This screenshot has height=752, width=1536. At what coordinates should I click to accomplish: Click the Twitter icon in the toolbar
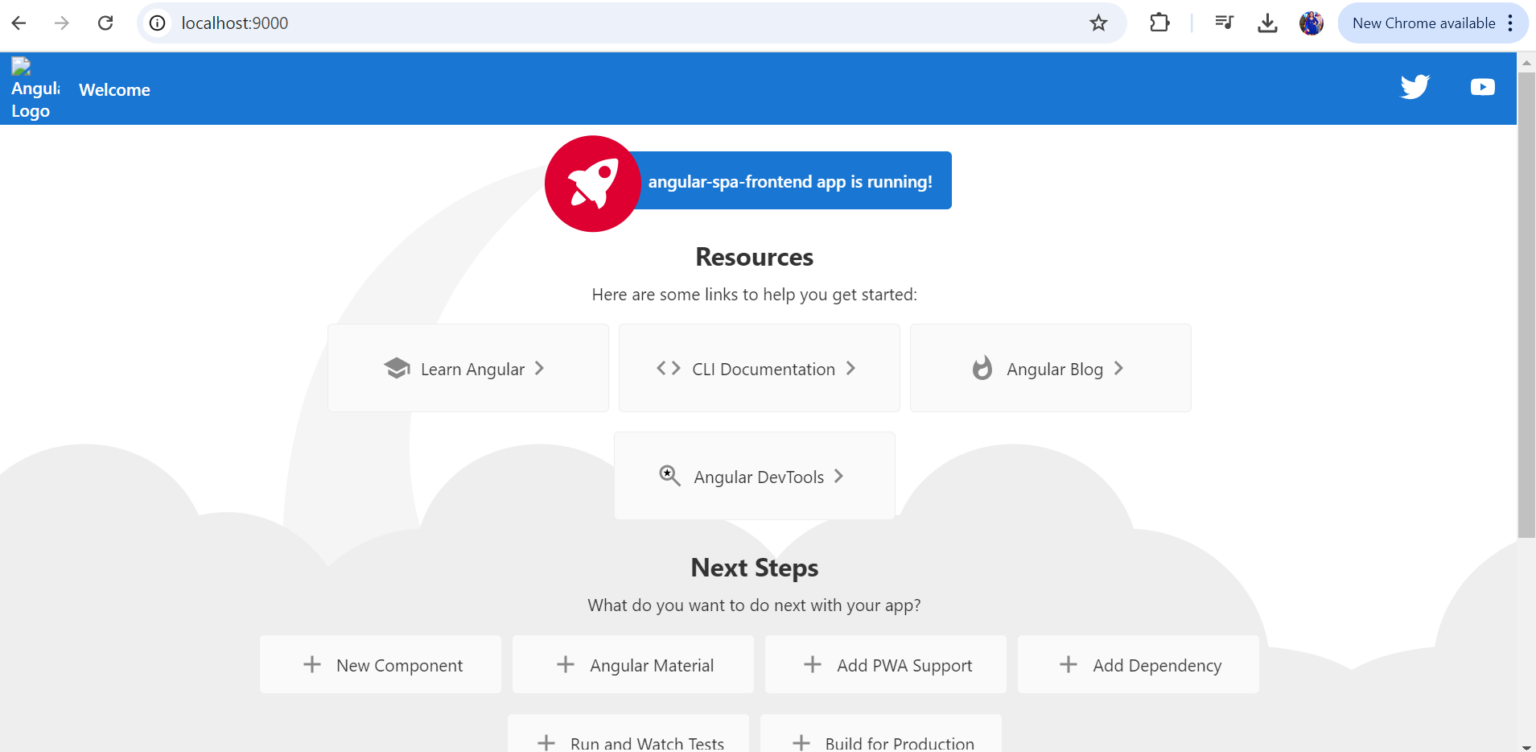1415,87
